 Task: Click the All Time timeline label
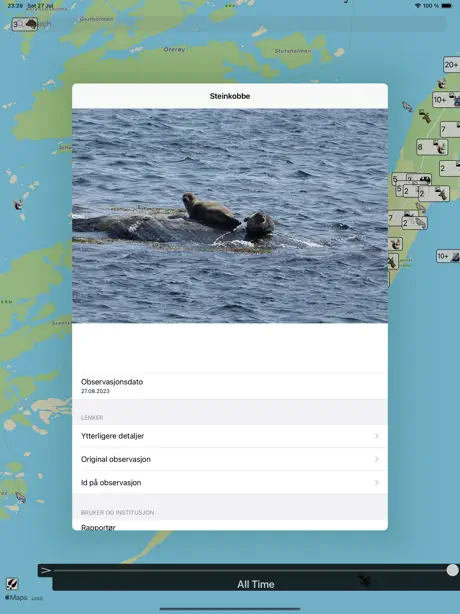(x=256, y=584)
